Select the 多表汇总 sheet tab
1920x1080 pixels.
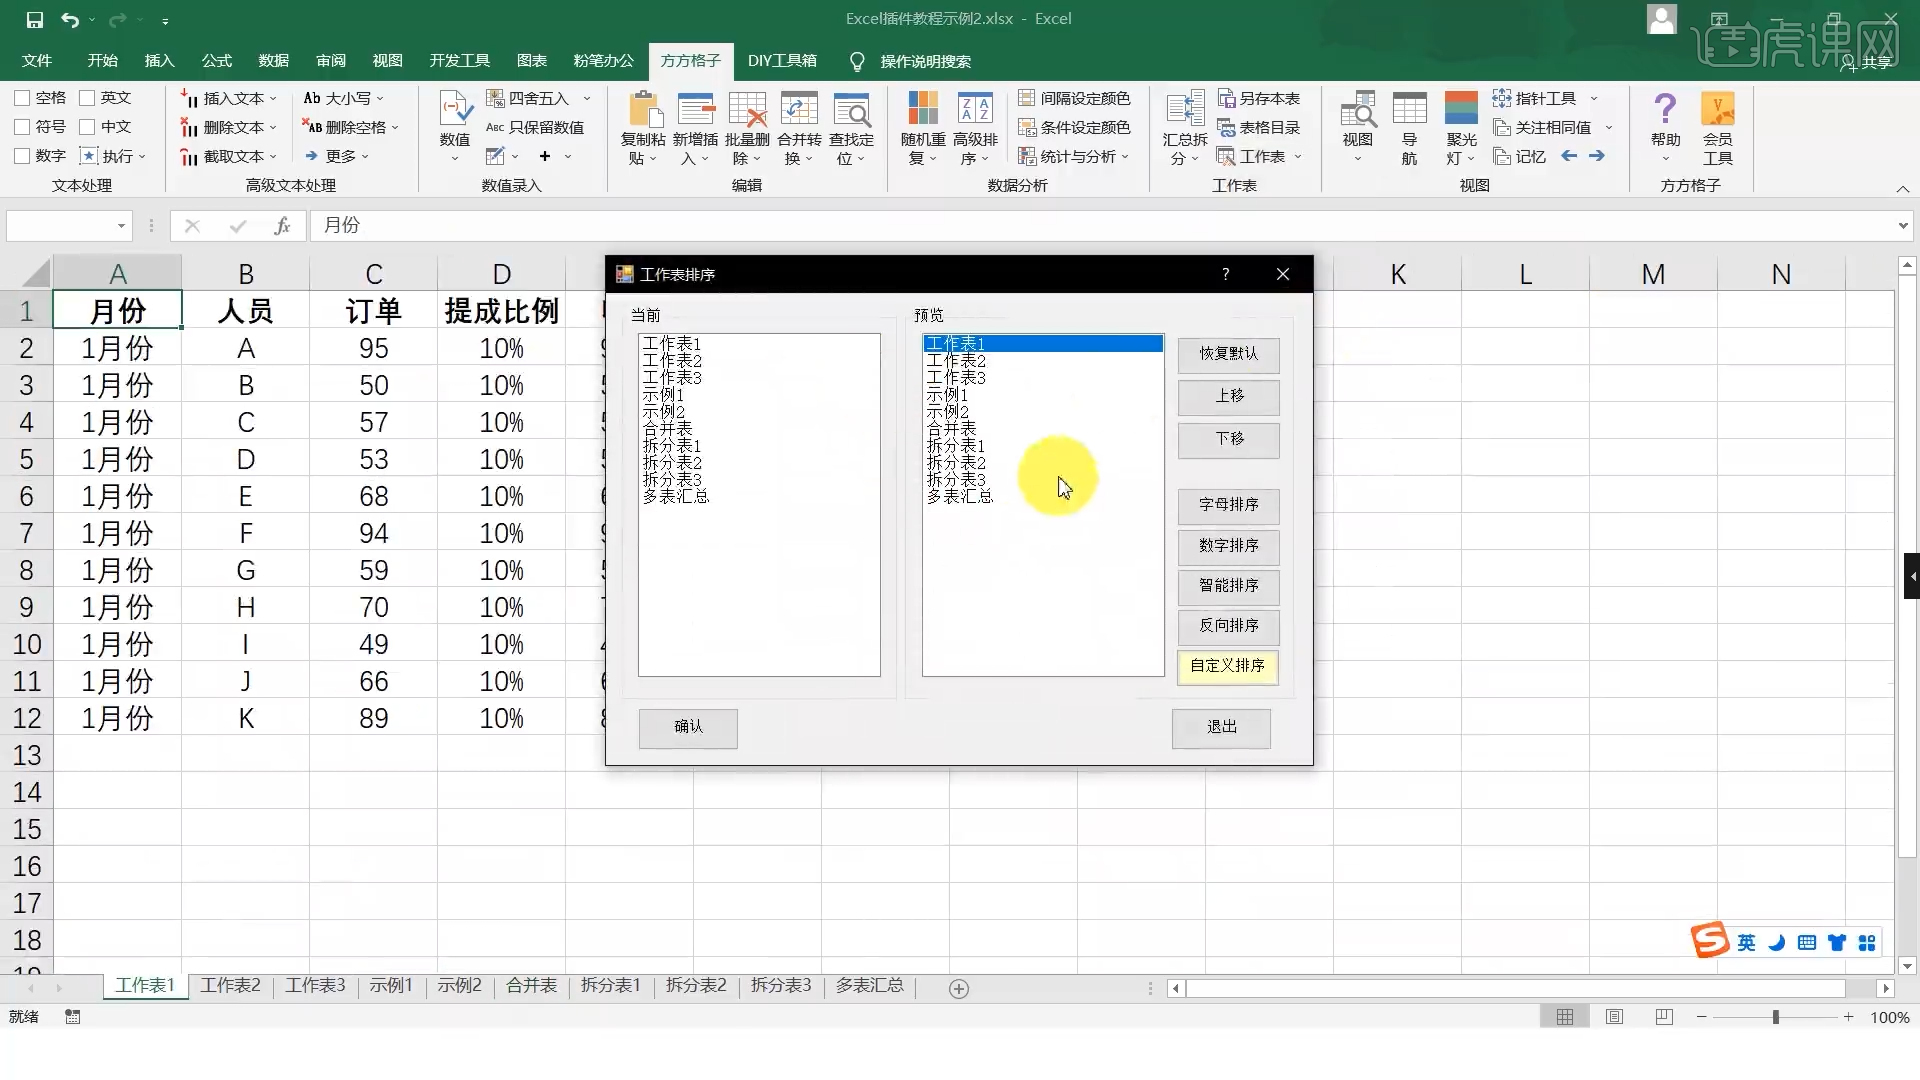click(870, 986)
